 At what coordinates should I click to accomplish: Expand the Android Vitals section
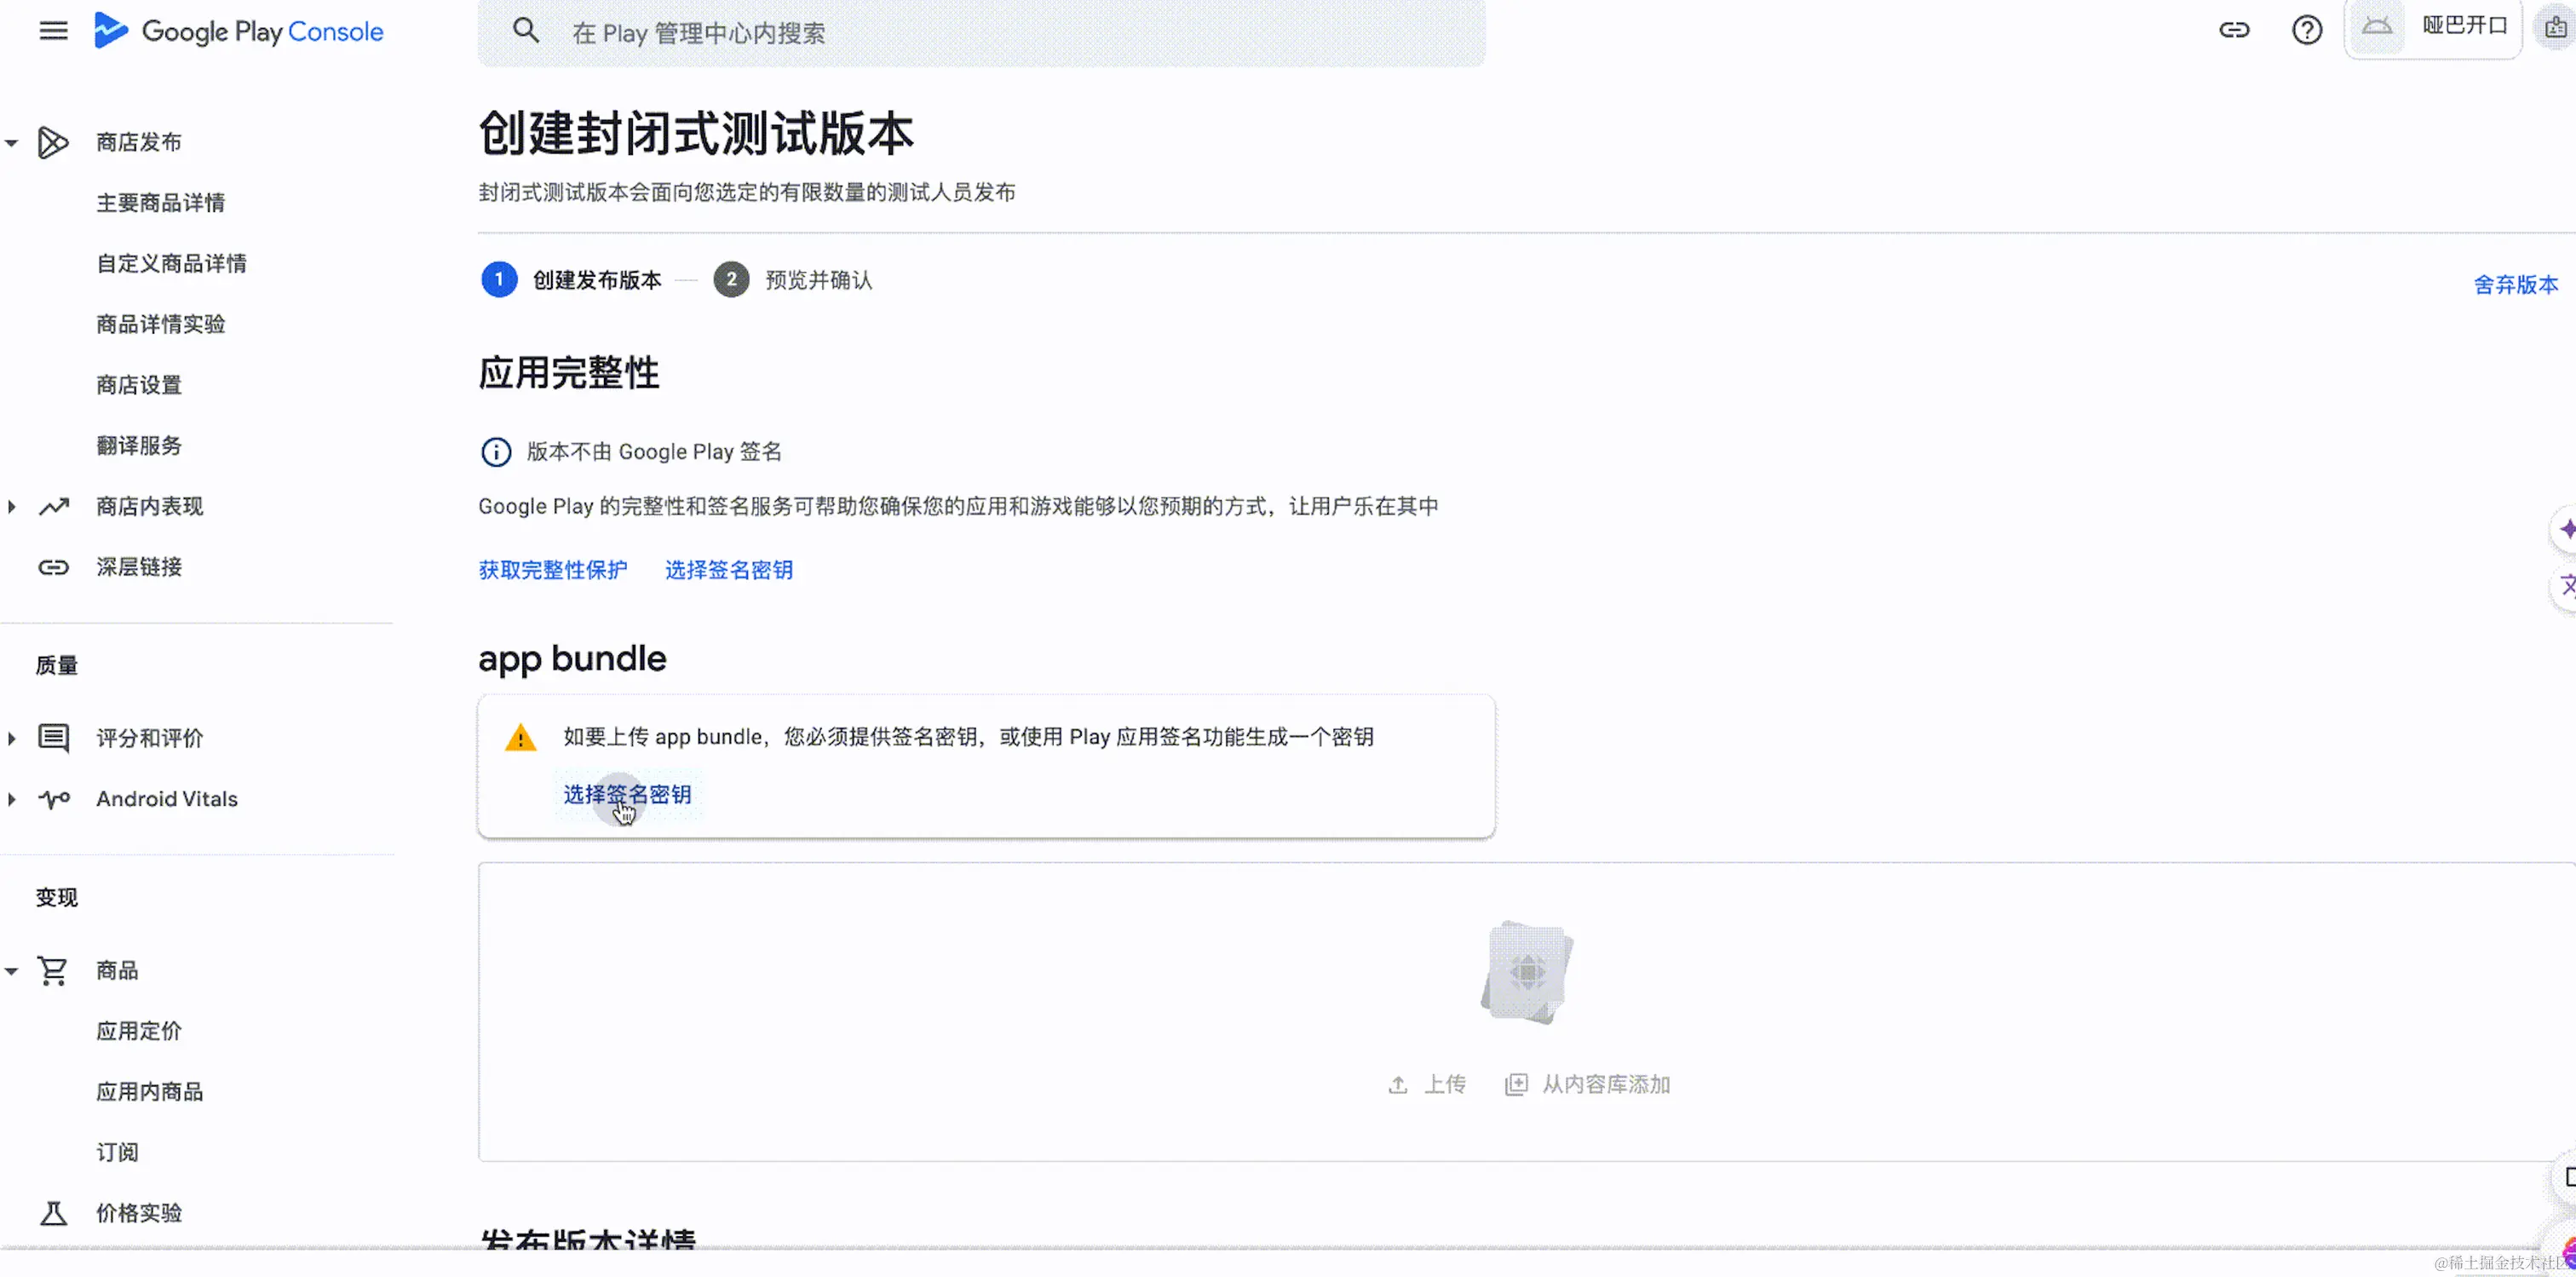click(x=12, y=799)
